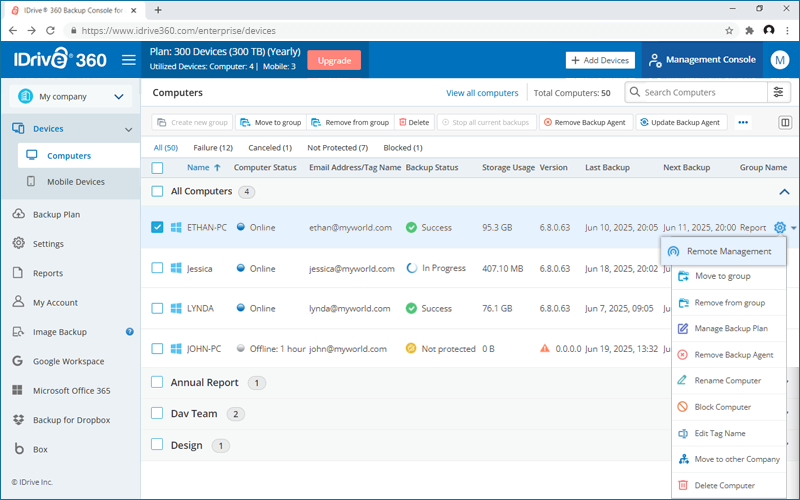
Task: Open the M user profile avatar
Action: (x=780, y=60)
